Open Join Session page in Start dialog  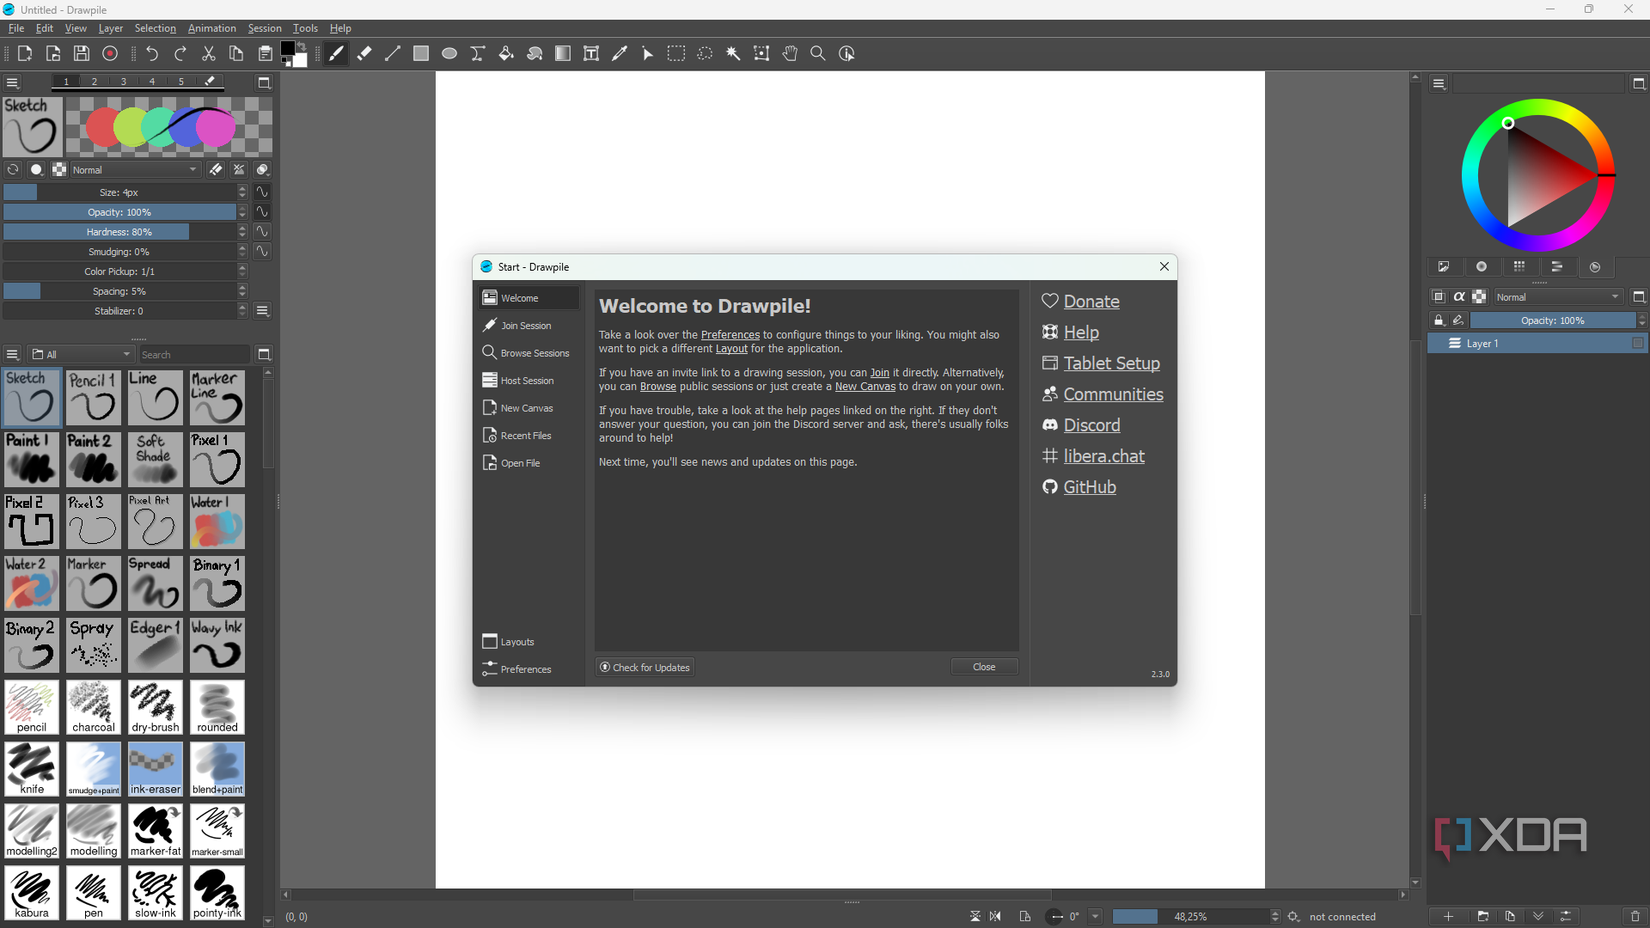[527, 325]
